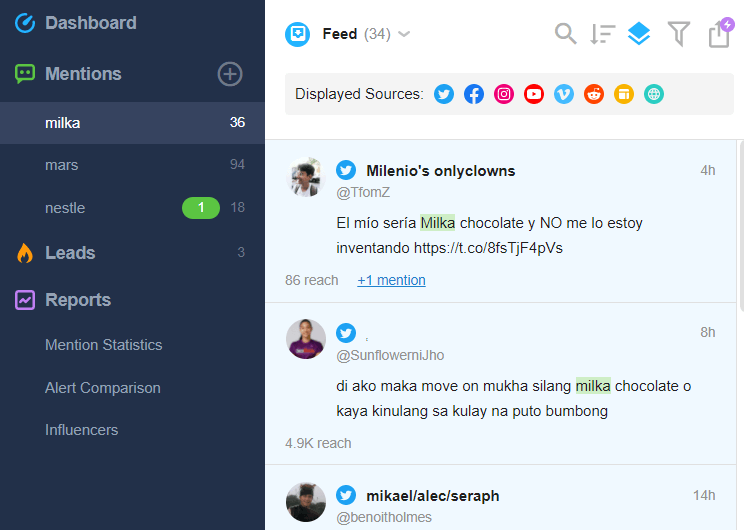Toggle News/Blogs orange source icon

pyautogui.click(x=624, y=94)
